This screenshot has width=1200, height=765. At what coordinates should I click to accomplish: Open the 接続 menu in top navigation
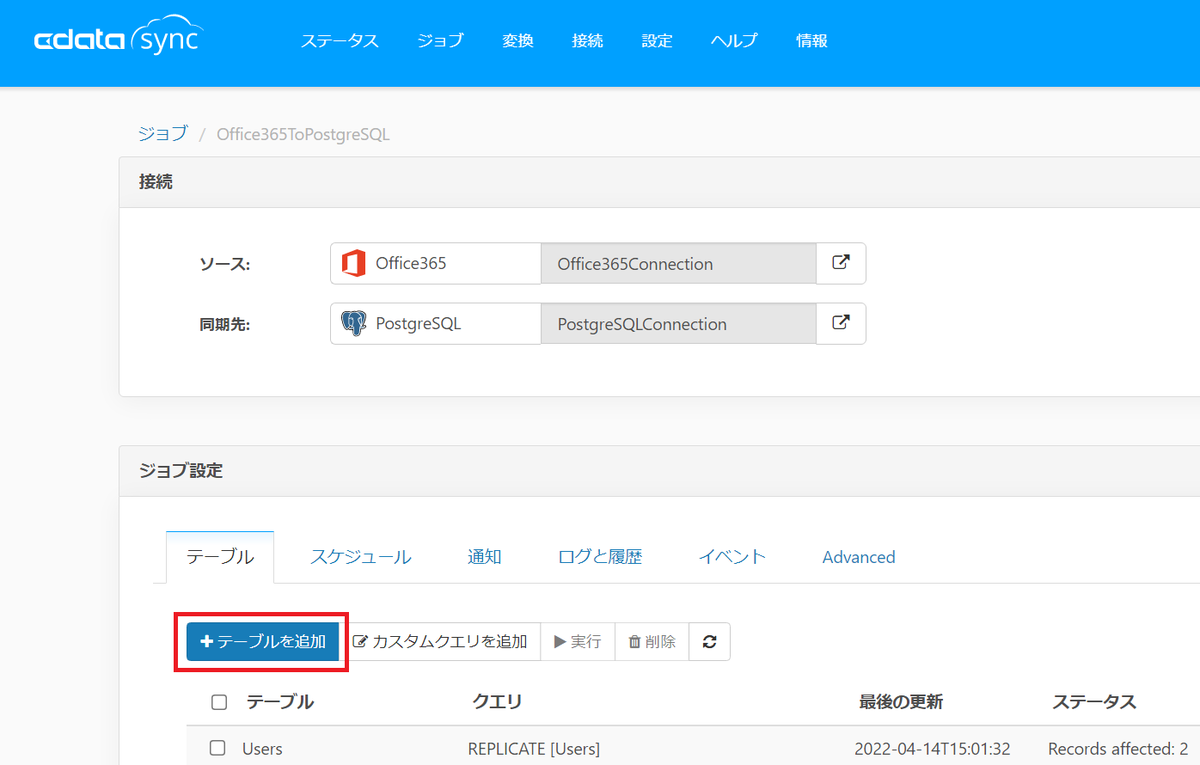pyautogui.click(x=587, y=41)
